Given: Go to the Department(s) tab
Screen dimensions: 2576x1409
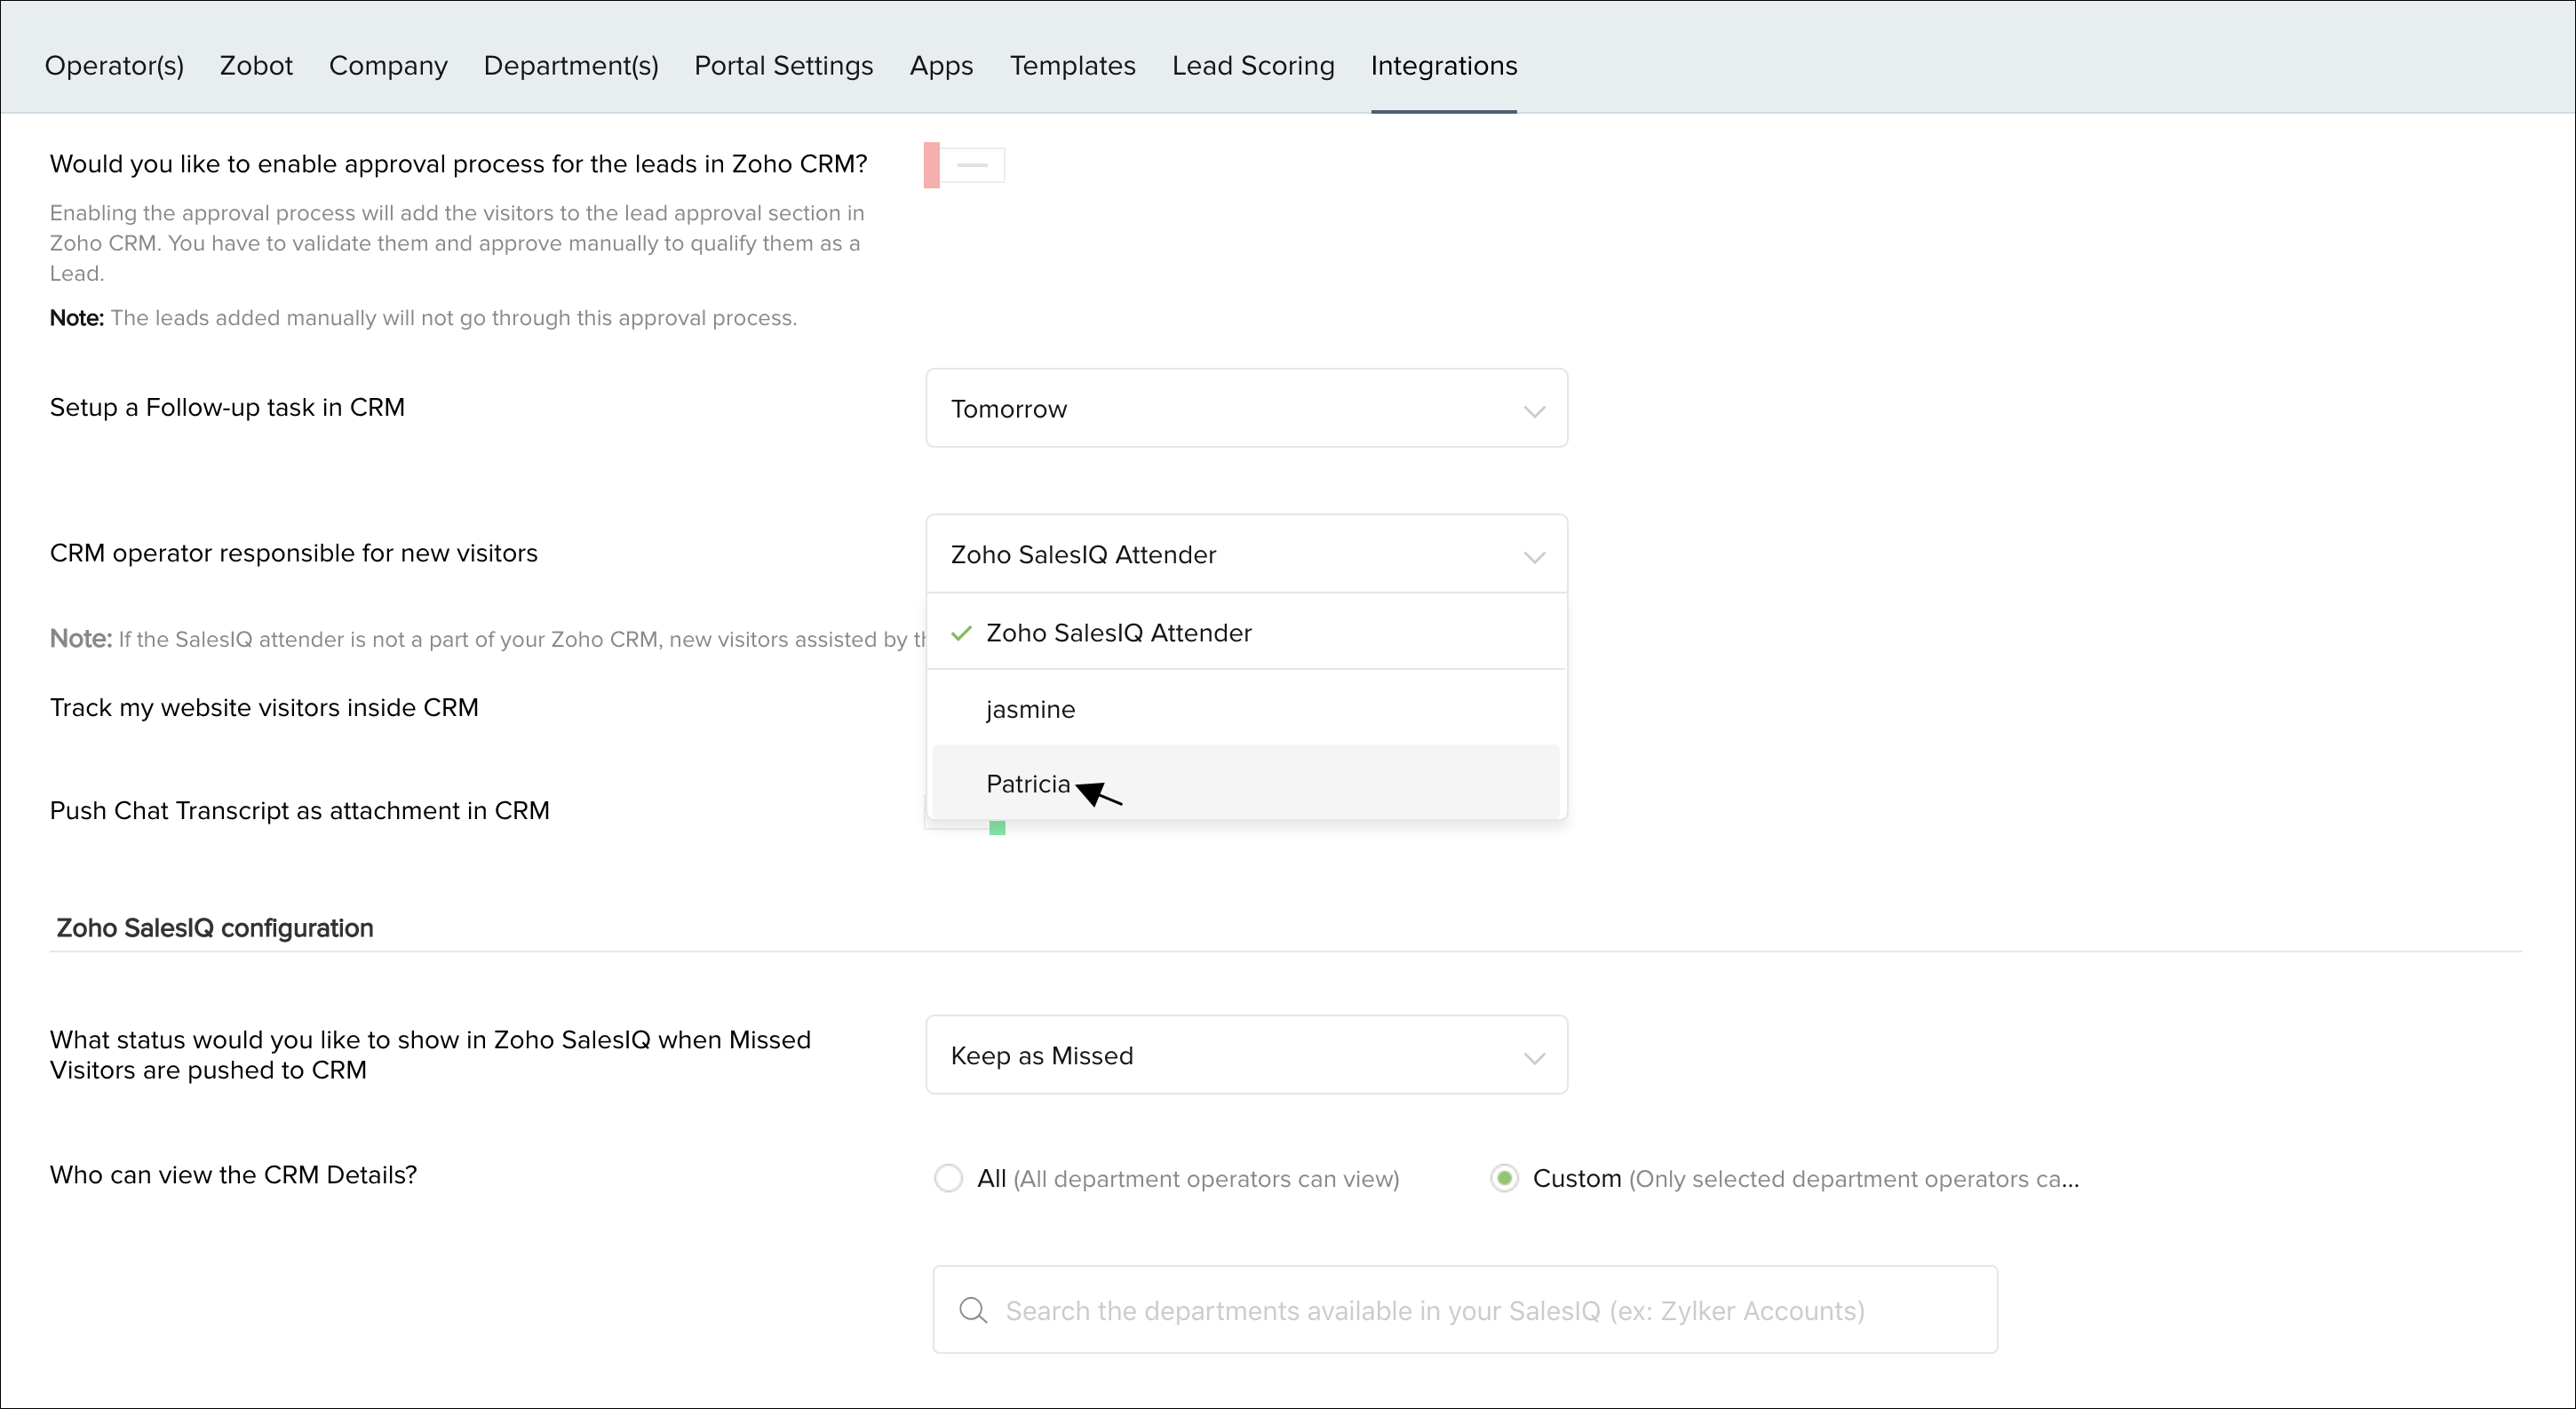Looking at the screenshot, I should click(571, 66).
